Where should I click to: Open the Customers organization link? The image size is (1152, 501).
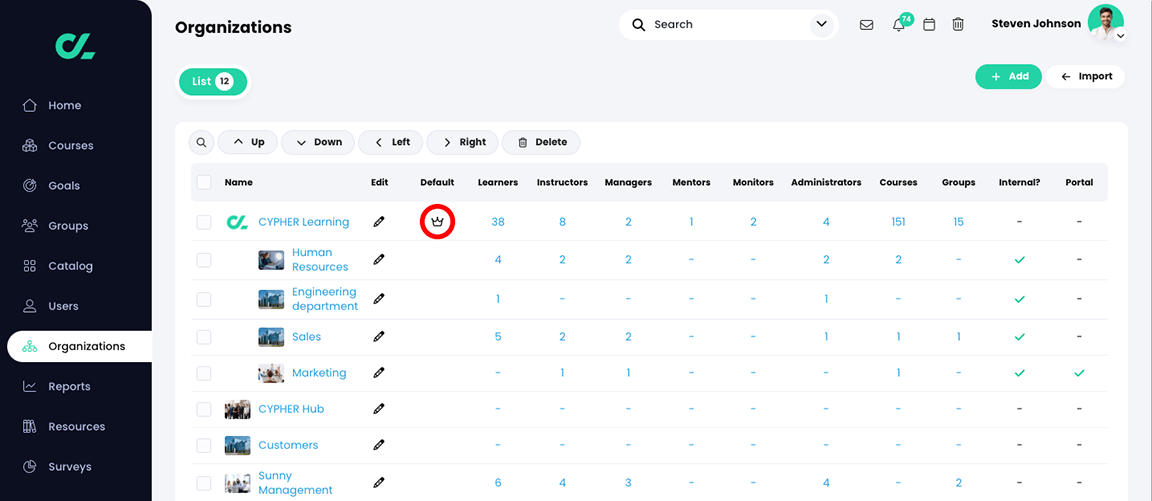pos(288,445)
